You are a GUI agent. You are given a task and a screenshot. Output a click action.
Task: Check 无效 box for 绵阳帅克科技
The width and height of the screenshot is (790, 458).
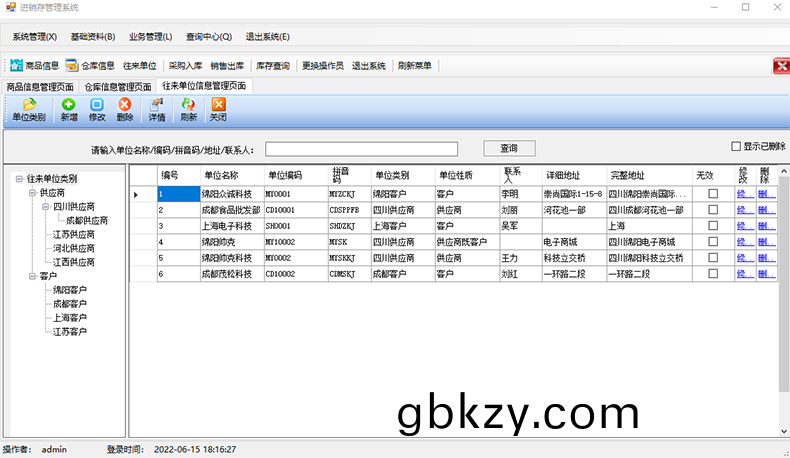pos(713,257)
